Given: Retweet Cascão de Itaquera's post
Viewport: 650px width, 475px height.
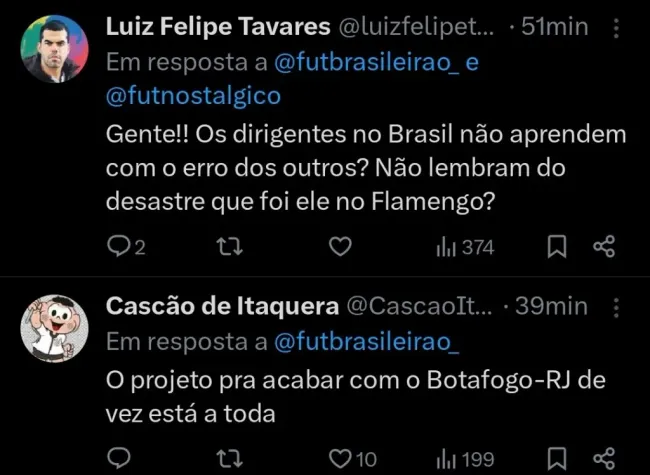Looking at the screenshot, I should 228,459.
